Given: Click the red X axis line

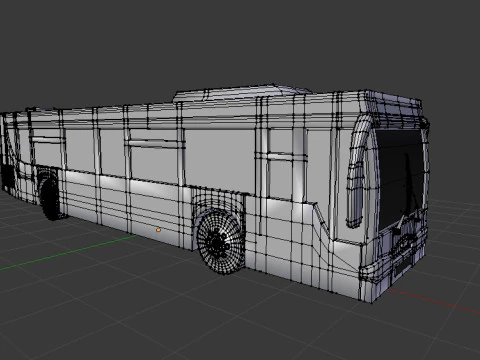Looking at the screenshot, I should 433,302.
